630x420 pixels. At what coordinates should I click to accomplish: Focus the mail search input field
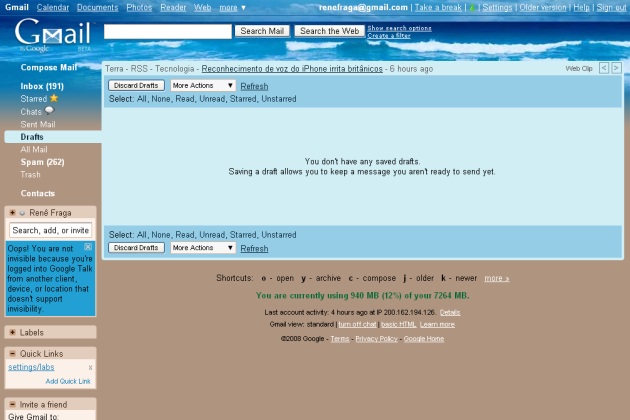click(x=168, y=31)
